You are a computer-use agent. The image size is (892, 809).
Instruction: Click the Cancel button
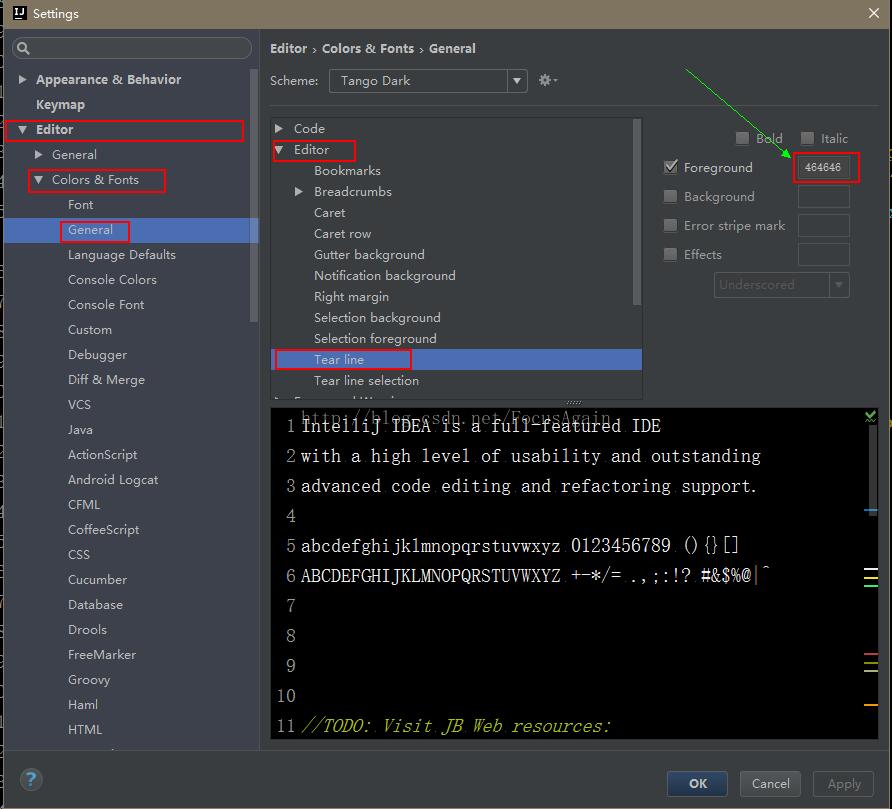(x=770, y=783)
